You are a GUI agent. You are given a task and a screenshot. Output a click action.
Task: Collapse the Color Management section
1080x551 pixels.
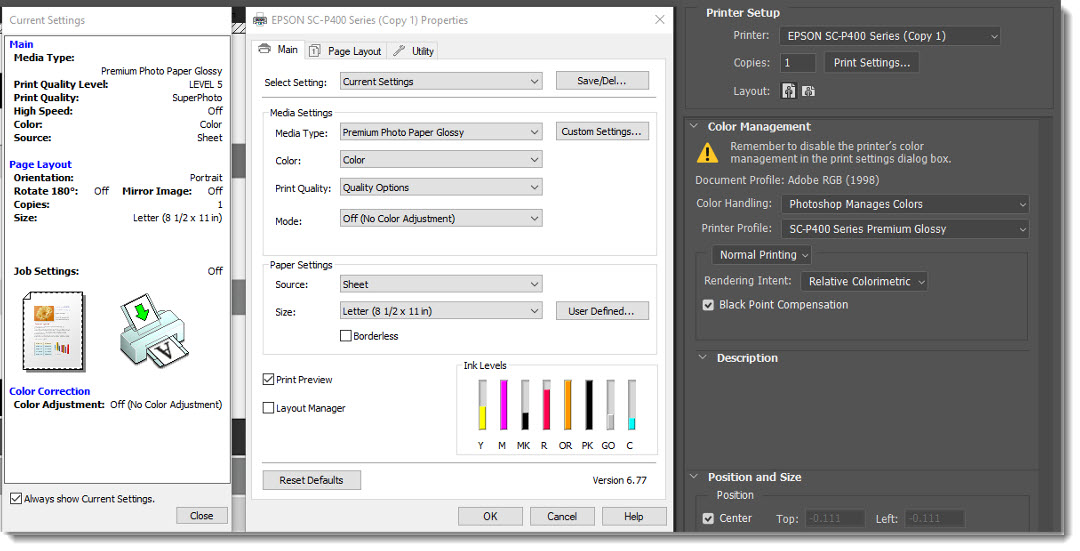(695, 127)
